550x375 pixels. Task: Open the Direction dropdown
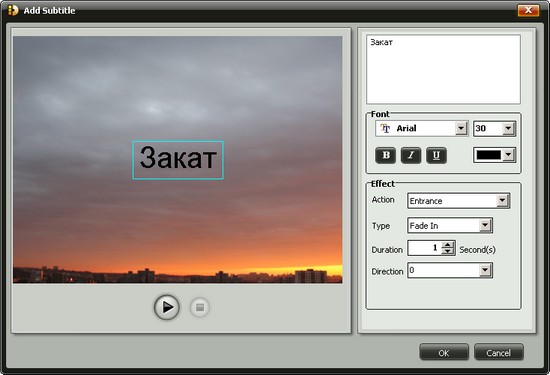tap(485, 270)
